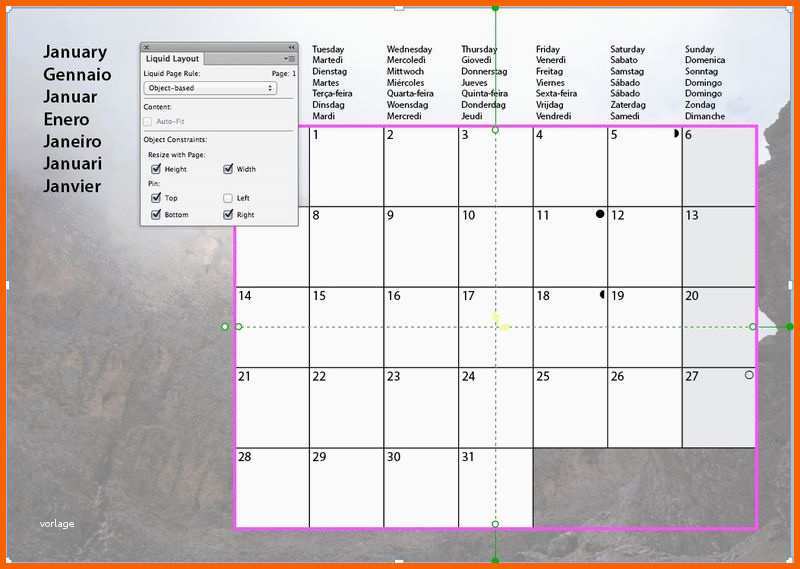Screen dimensions: 800x569
Task: Click the day 16 calendar cell
Action: tap(421, 327)
